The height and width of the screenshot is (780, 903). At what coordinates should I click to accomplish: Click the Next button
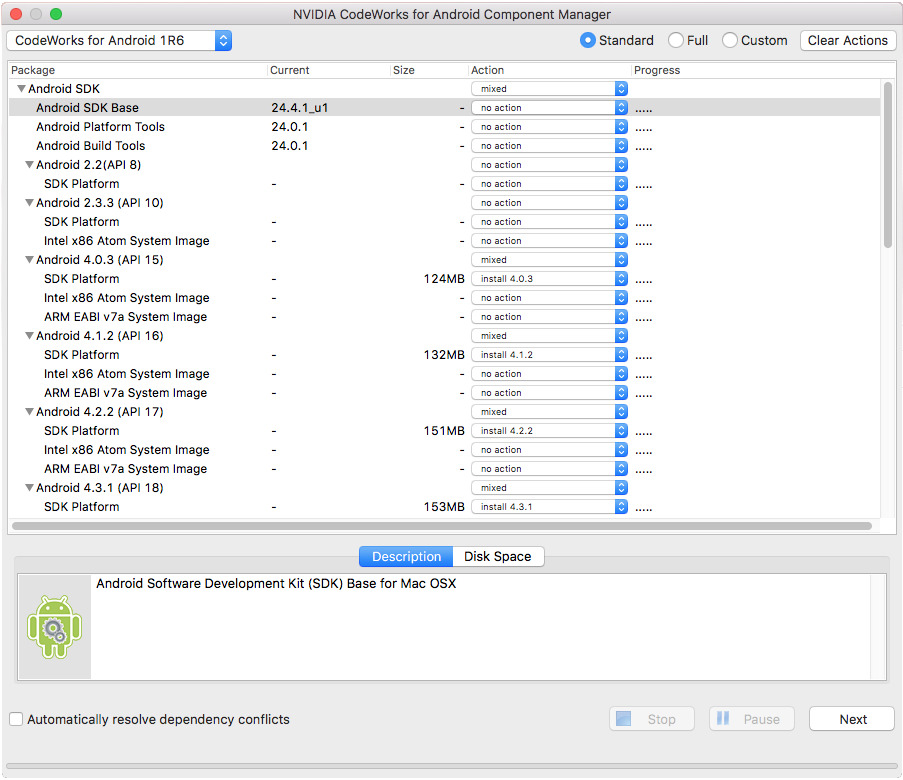(851, 718)
